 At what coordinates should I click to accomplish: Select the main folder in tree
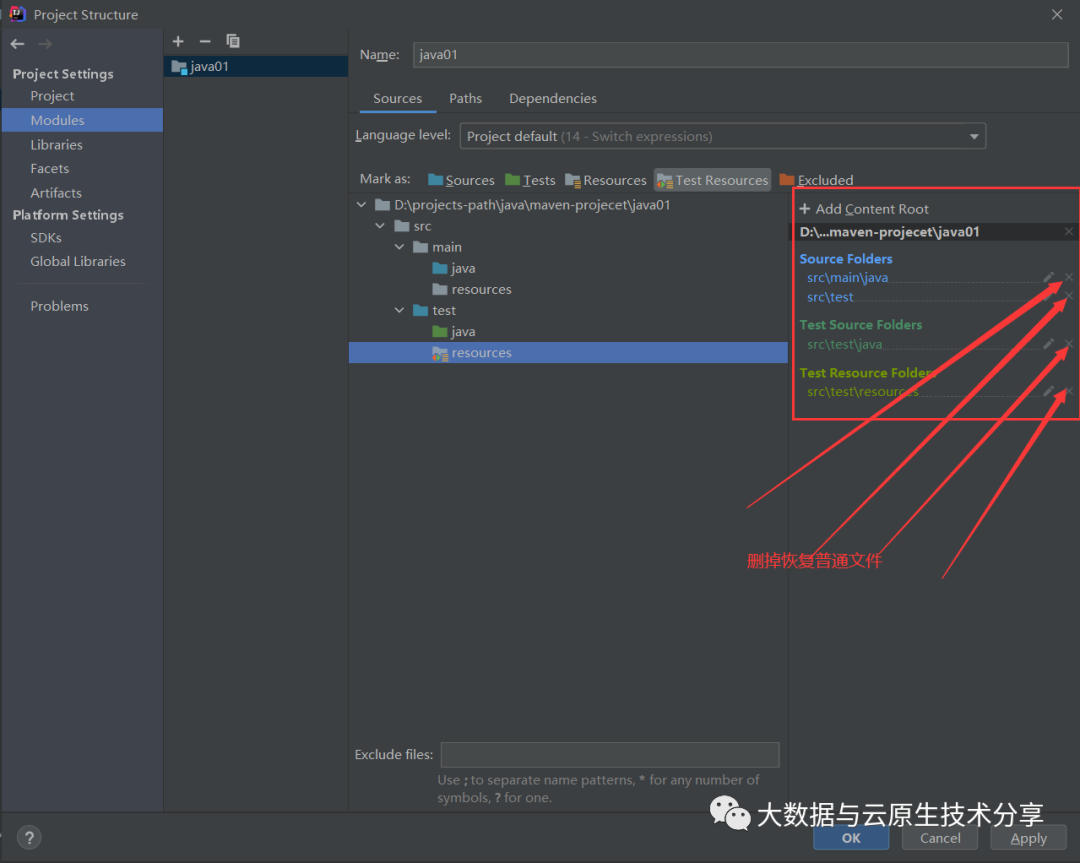(x=437, y=247)
